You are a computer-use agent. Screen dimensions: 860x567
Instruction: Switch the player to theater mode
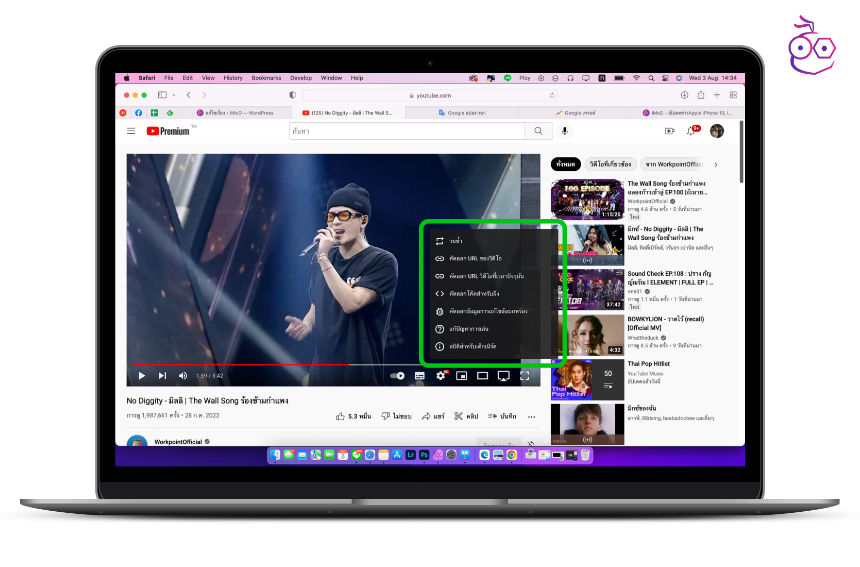pyautogui.click(x=482, y=376)
